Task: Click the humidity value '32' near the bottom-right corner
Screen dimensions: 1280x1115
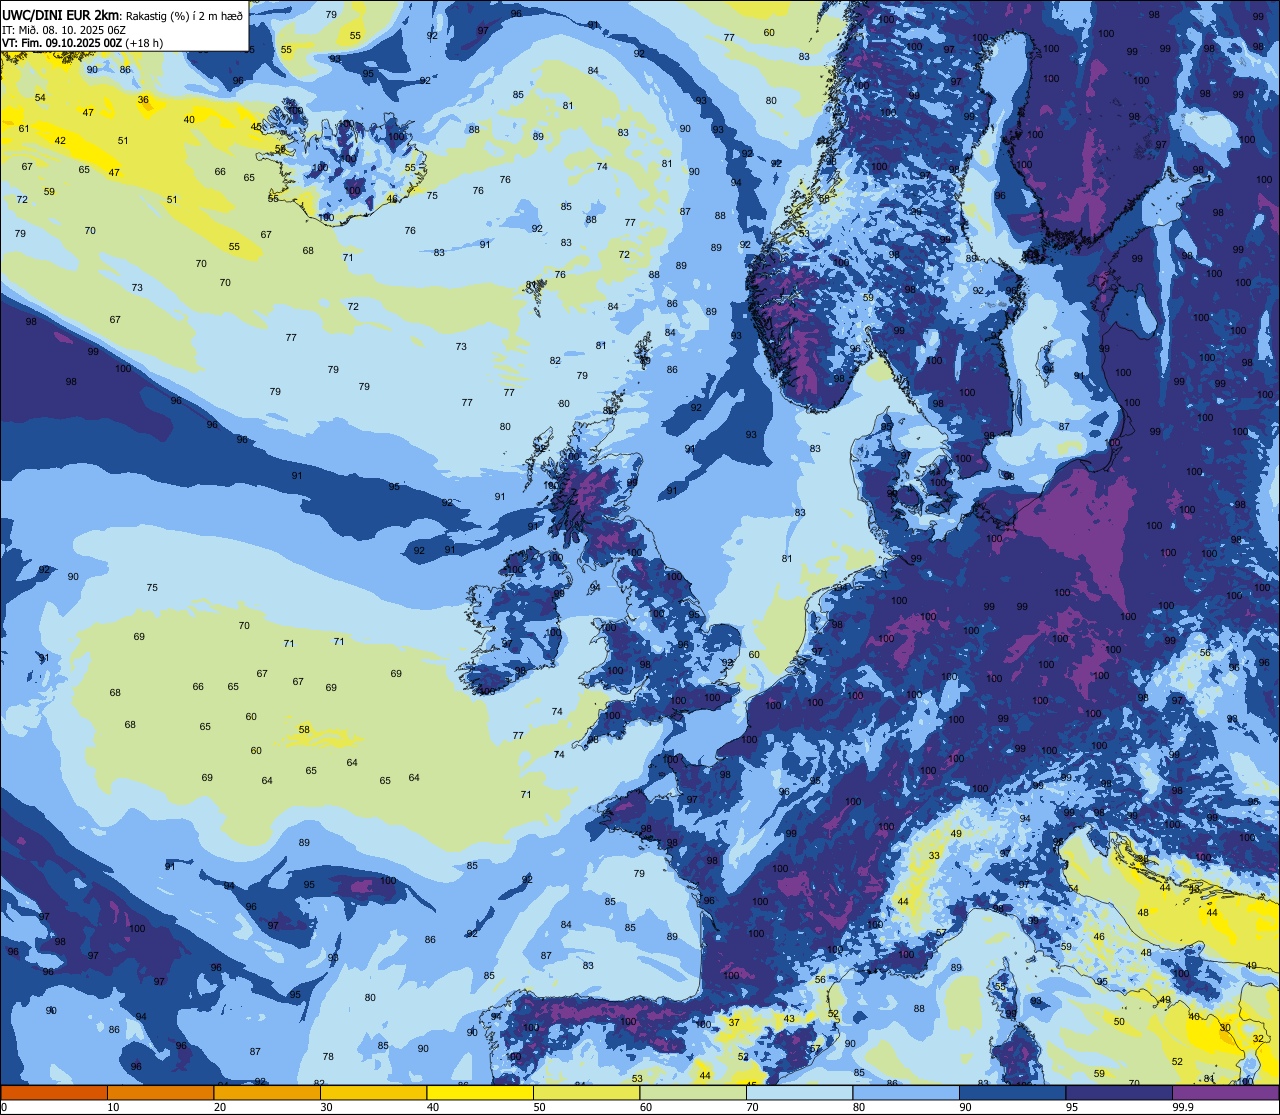Action: pyautogui.click(x=1258, y=1039)
